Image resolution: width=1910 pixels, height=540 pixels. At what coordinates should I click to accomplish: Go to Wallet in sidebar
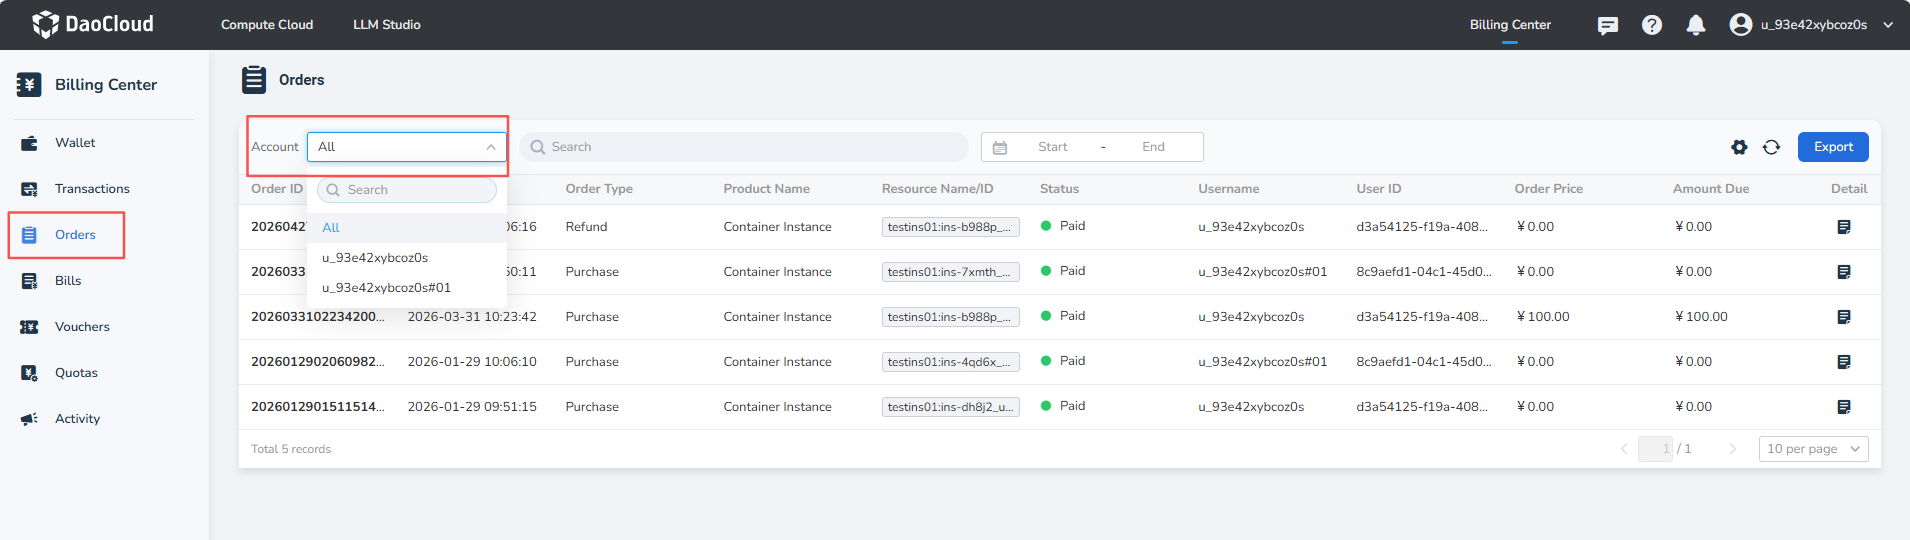point(75,143)
